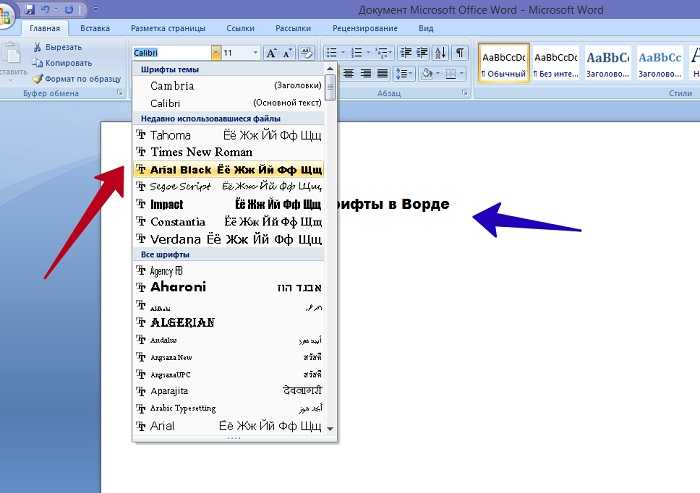The width and height of the screenshot is (700, 493).
Task: Switch to the Вставка tab
Action: click(95, 28)
